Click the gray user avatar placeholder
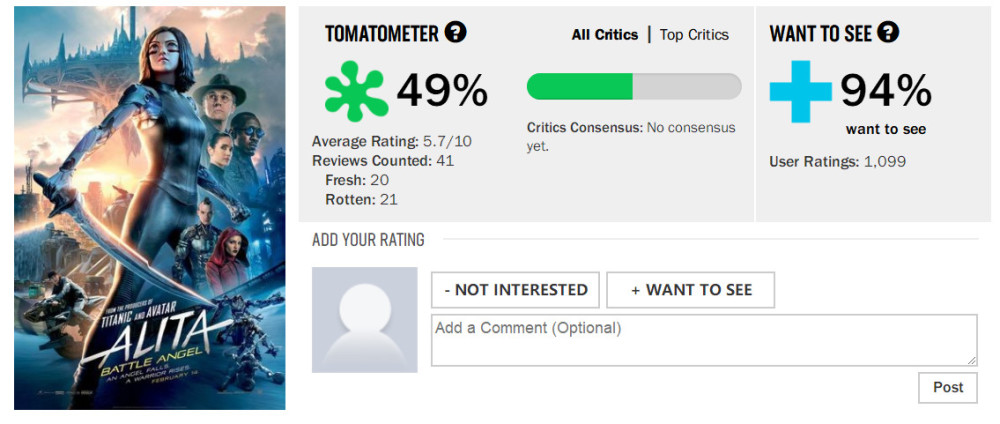Screen dimensions: 1000x424 click(364, 320)
